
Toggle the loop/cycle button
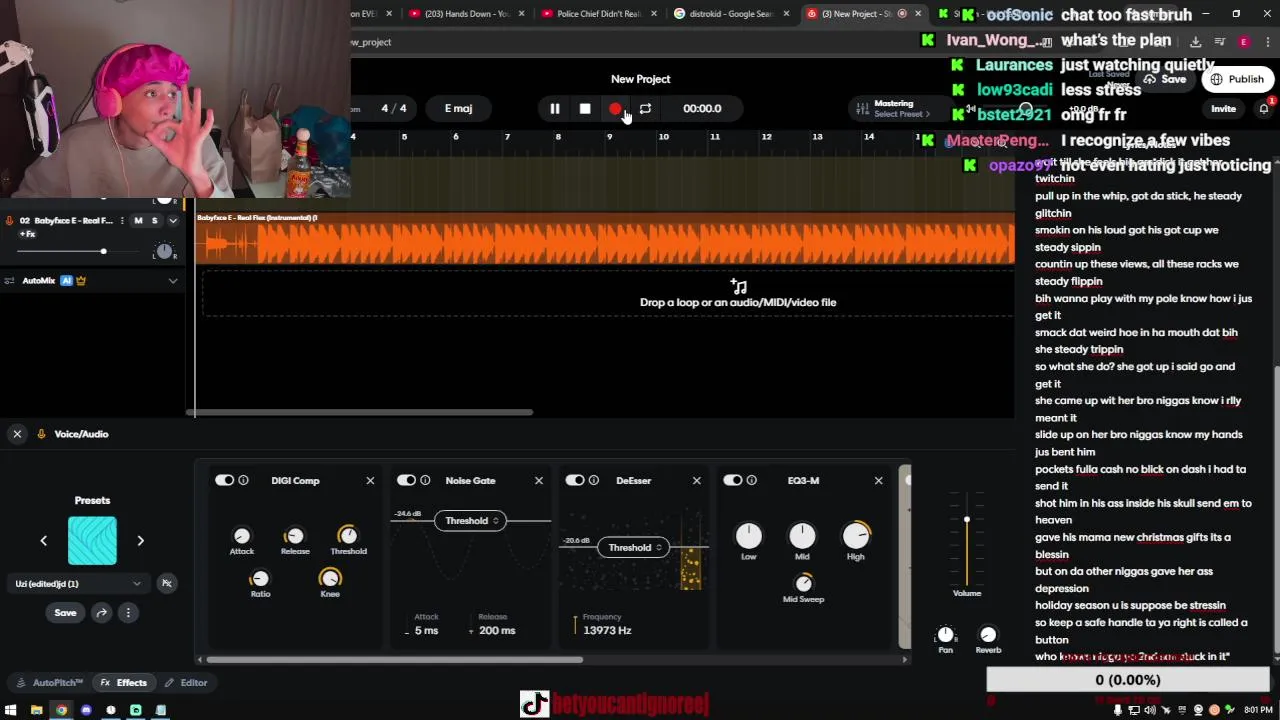coord(645,108)
